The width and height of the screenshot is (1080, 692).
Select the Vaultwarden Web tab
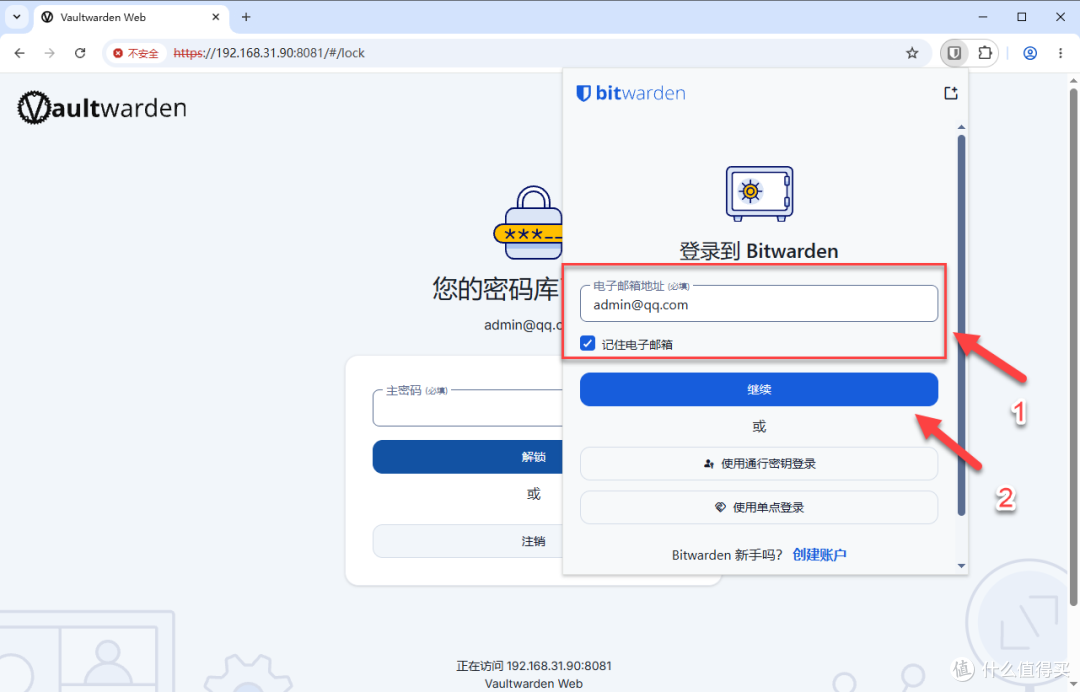131,17
